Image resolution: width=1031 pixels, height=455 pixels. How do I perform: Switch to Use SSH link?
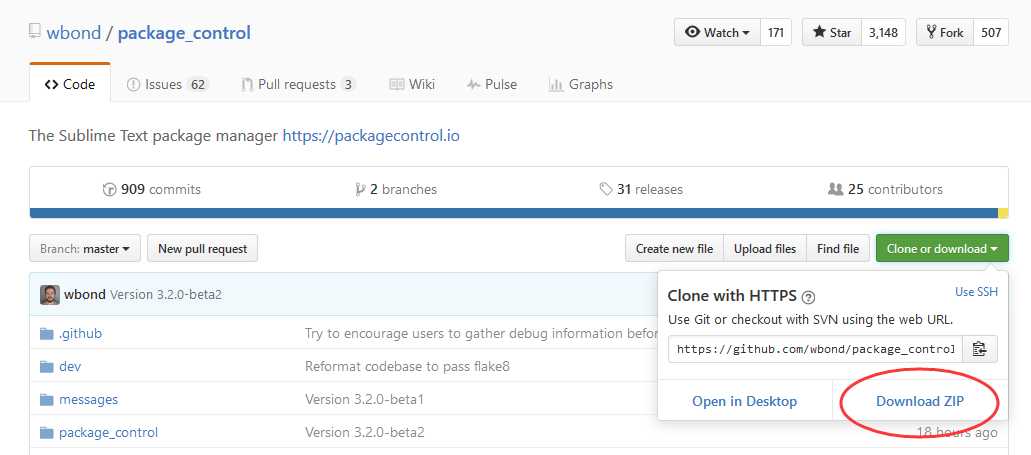click(976, 292)
